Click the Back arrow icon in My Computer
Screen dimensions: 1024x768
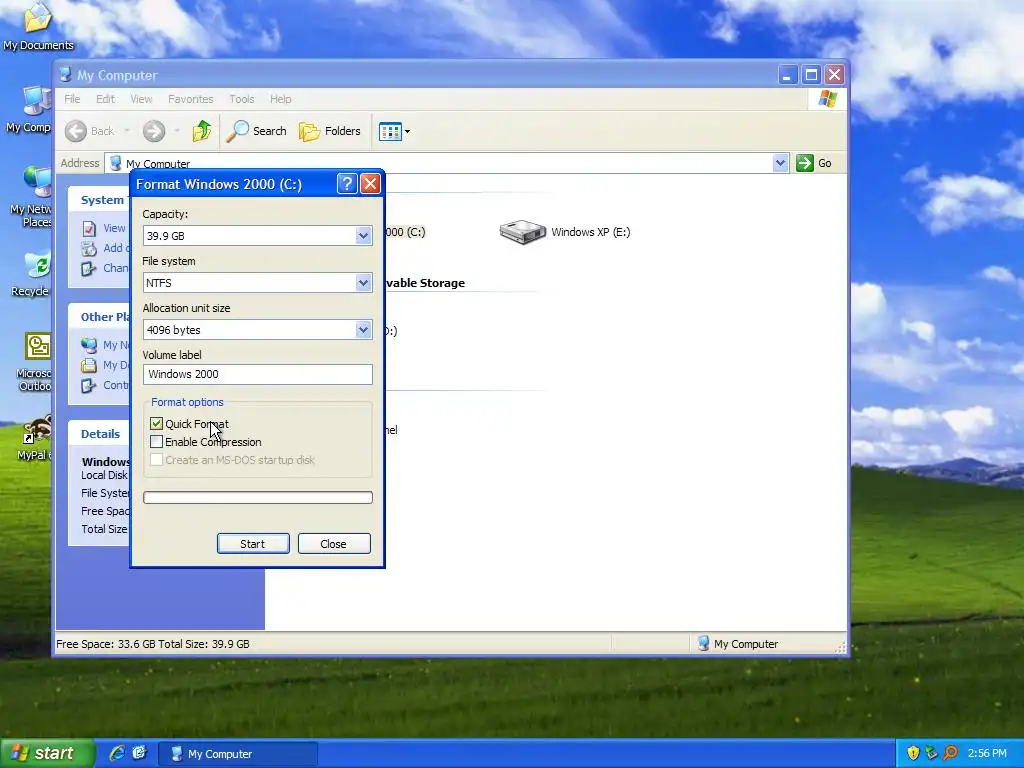76,131
